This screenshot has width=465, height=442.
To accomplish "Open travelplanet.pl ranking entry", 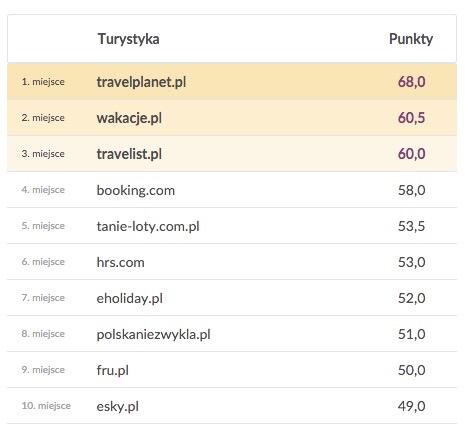I will pyautogui.click(x=141, y=82).
